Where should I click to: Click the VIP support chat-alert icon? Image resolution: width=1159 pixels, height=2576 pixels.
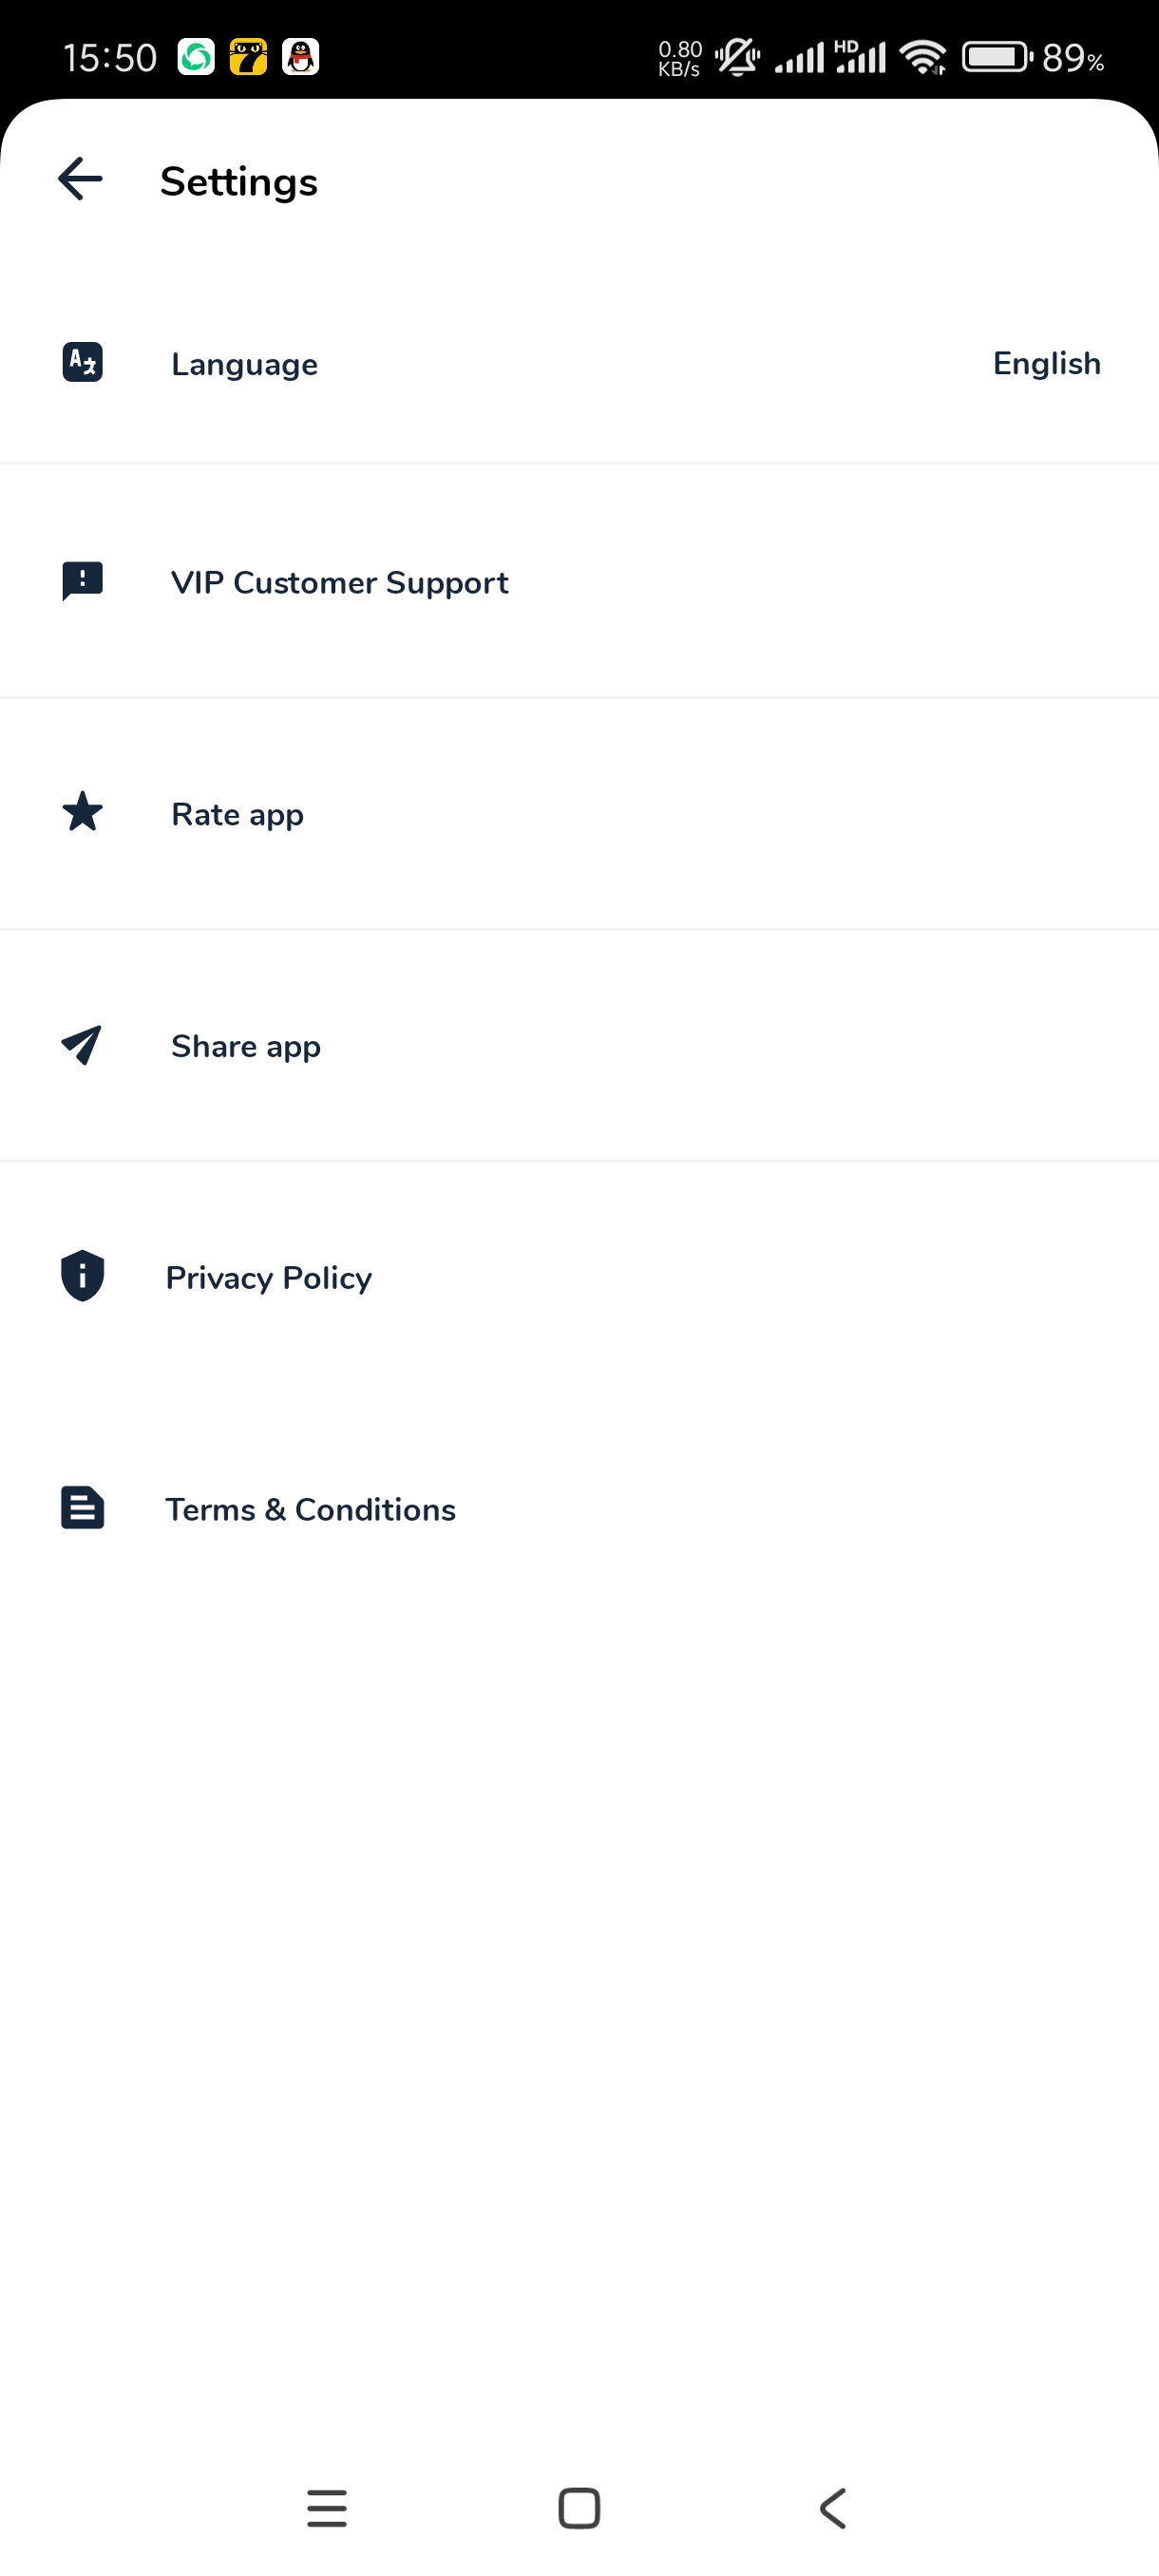pos(82,581)
